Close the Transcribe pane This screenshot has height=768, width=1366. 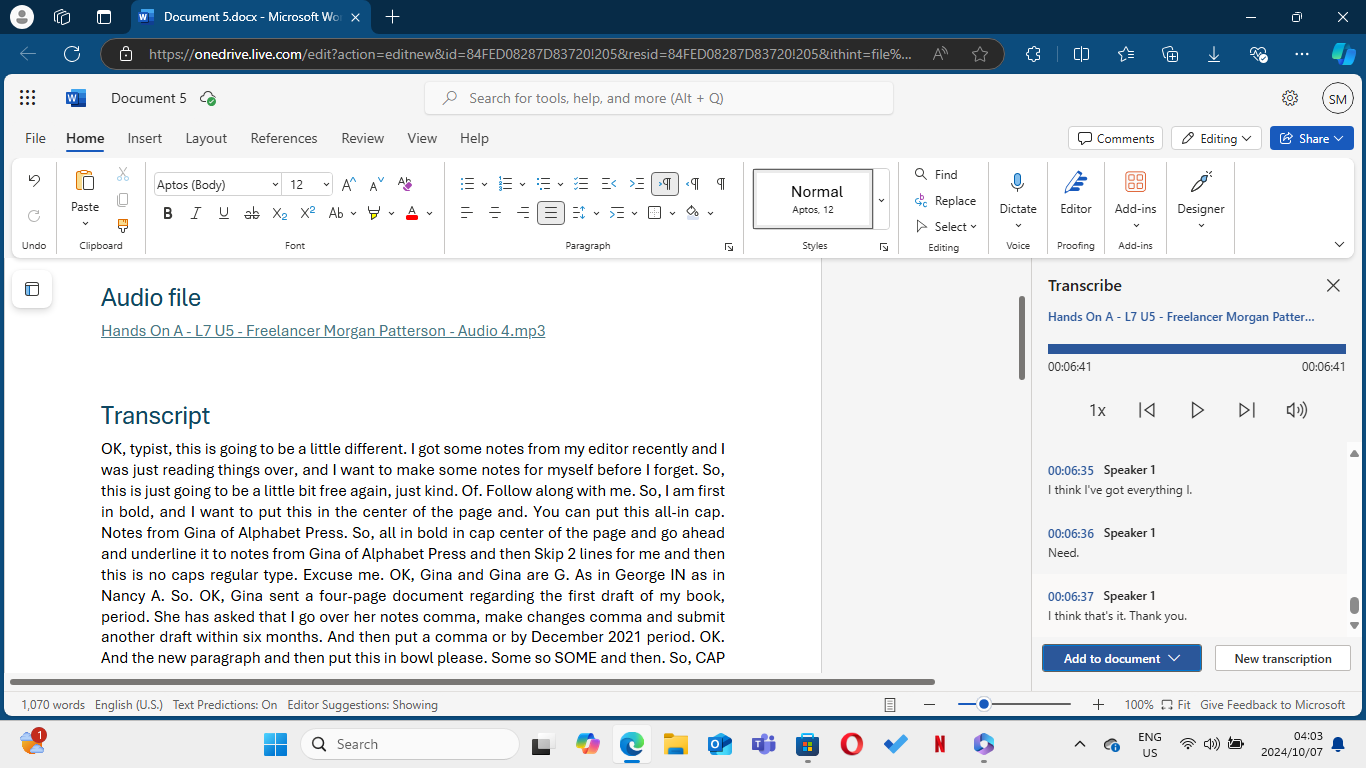pos(1333,286)
